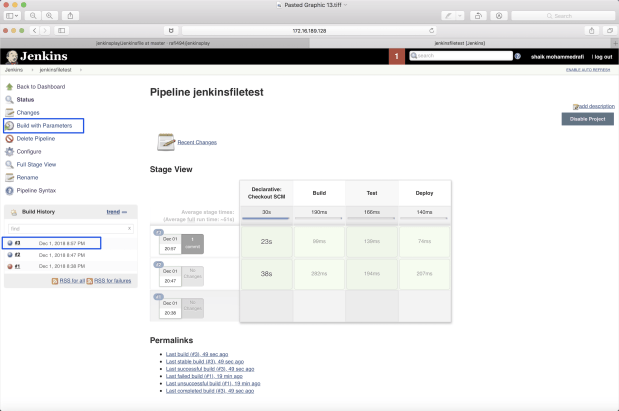Image resolution: width=619 pixels, height=411 pixels.
Task: Collapse Build History trend dash toggle
Action: pyautogui.click(x=125, y=212)
